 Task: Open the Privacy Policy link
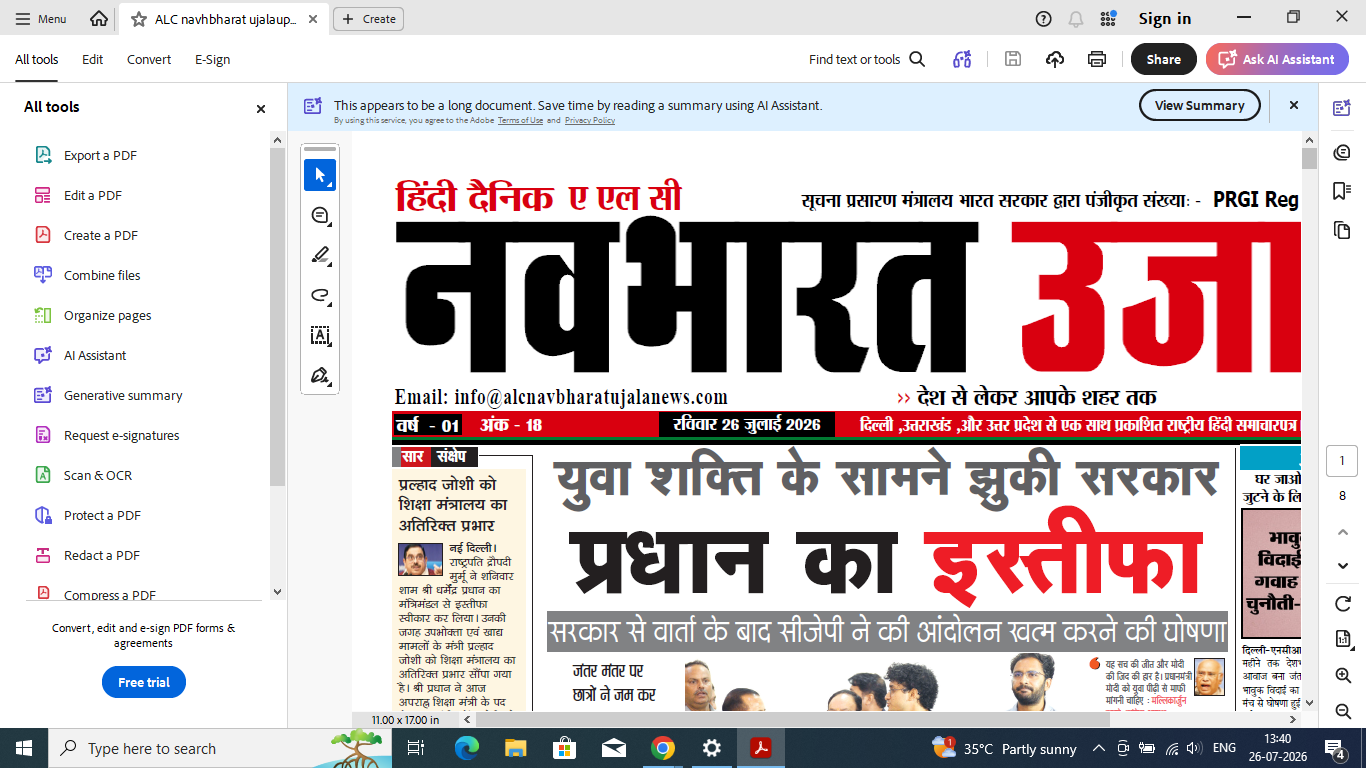click(590, 120)
